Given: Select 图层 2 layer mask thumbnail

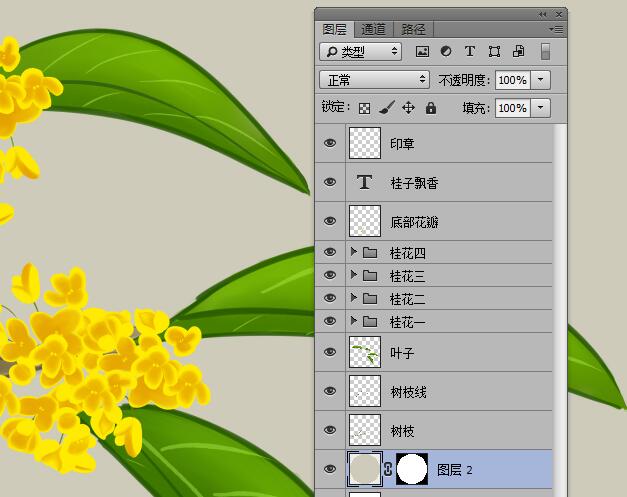Looking at the screenshot, I should coord(412,469).
